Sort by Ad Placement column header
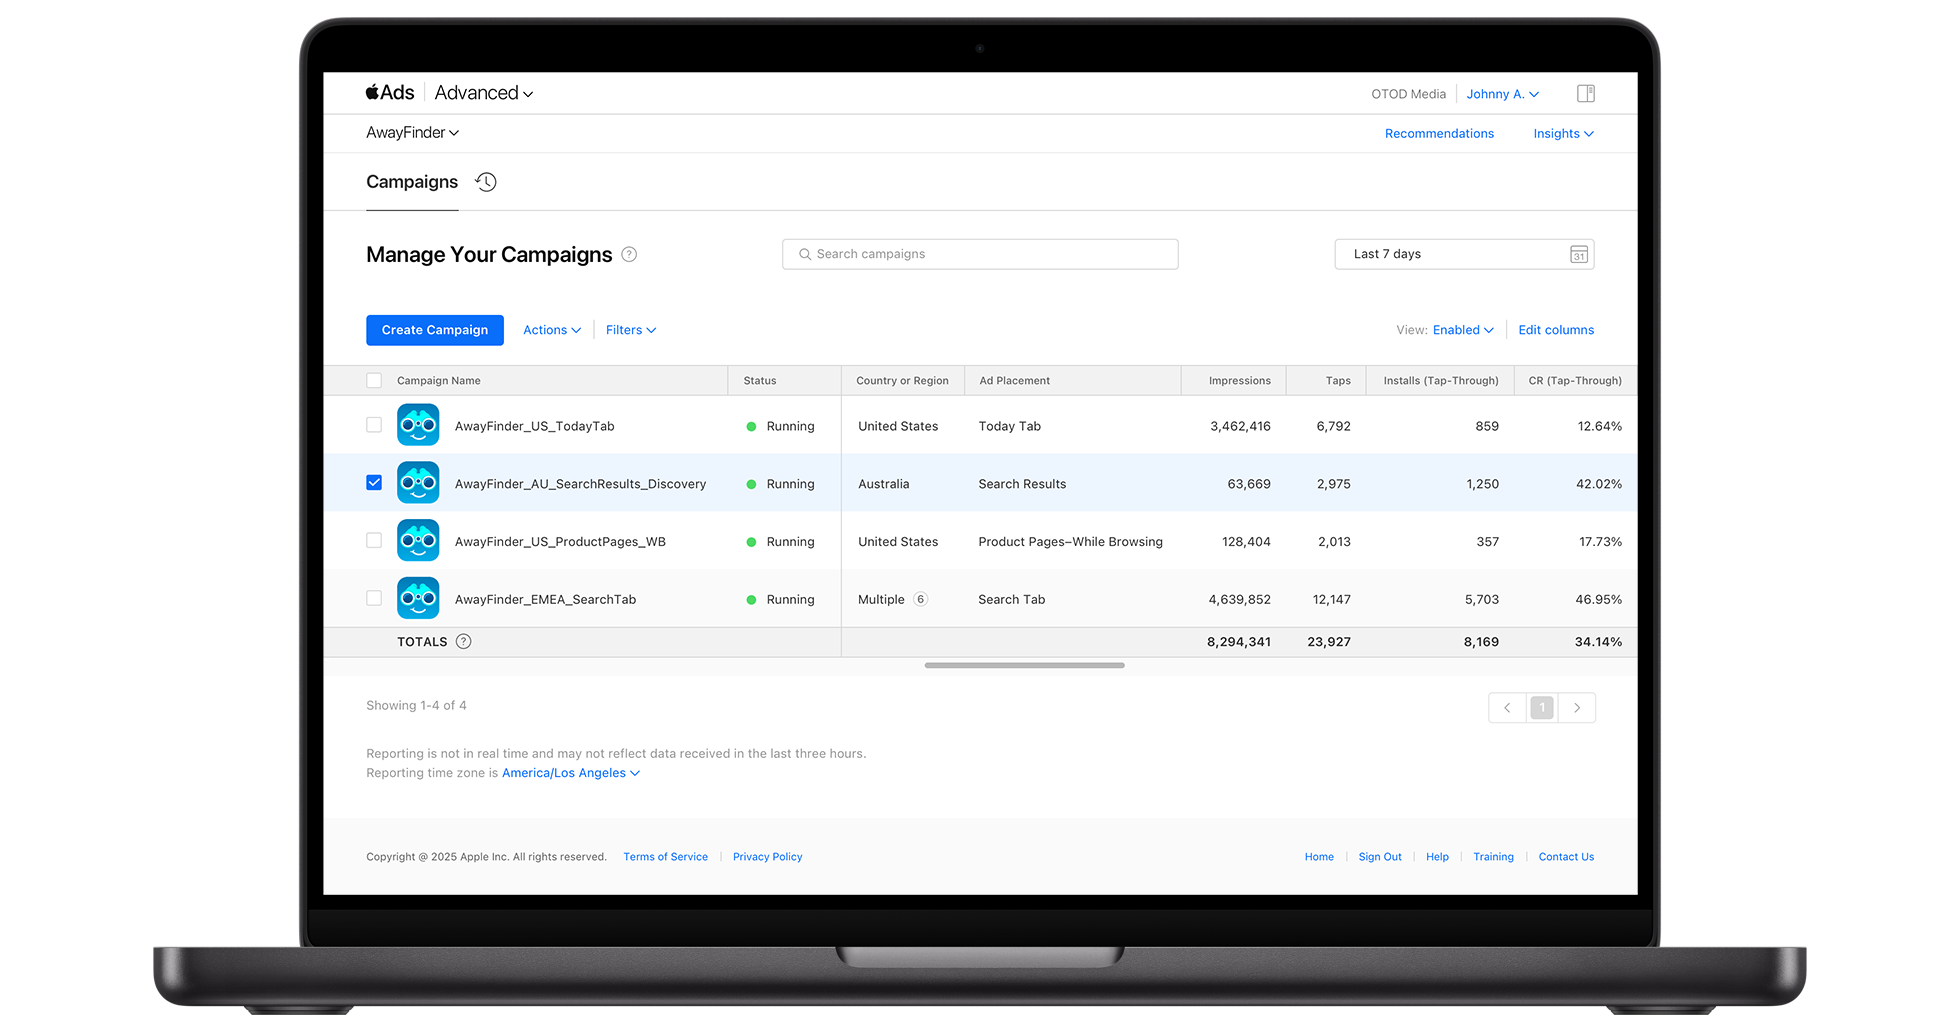This screenshot has height=1024, width=1960. pos(1014,381)
